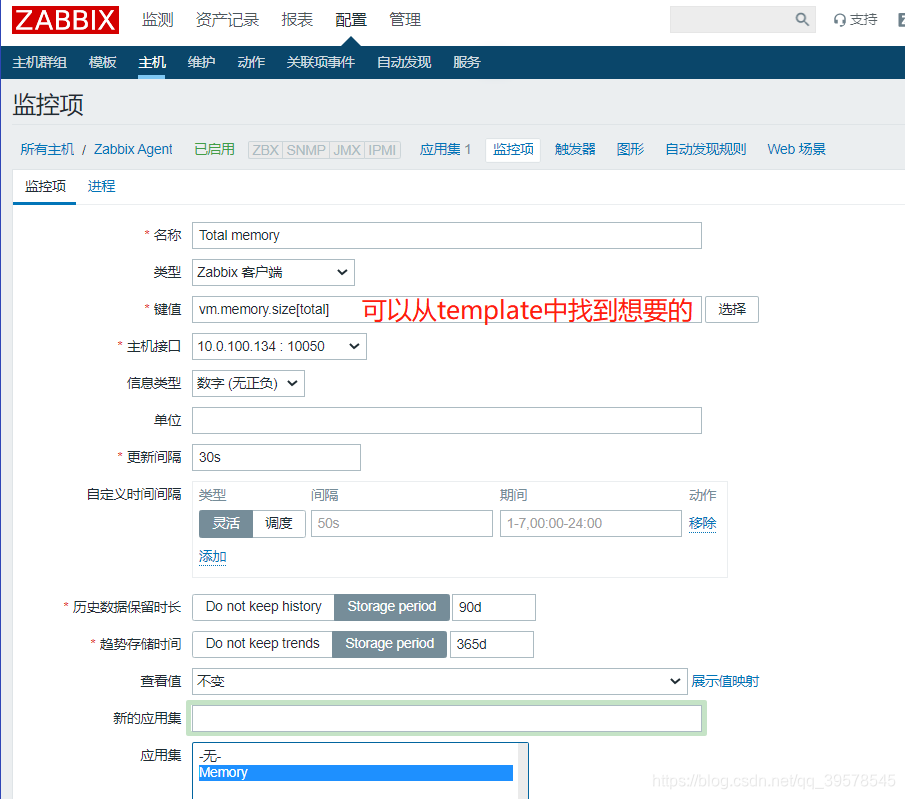Click the 名称 field with Total memory

pos(447,236)
